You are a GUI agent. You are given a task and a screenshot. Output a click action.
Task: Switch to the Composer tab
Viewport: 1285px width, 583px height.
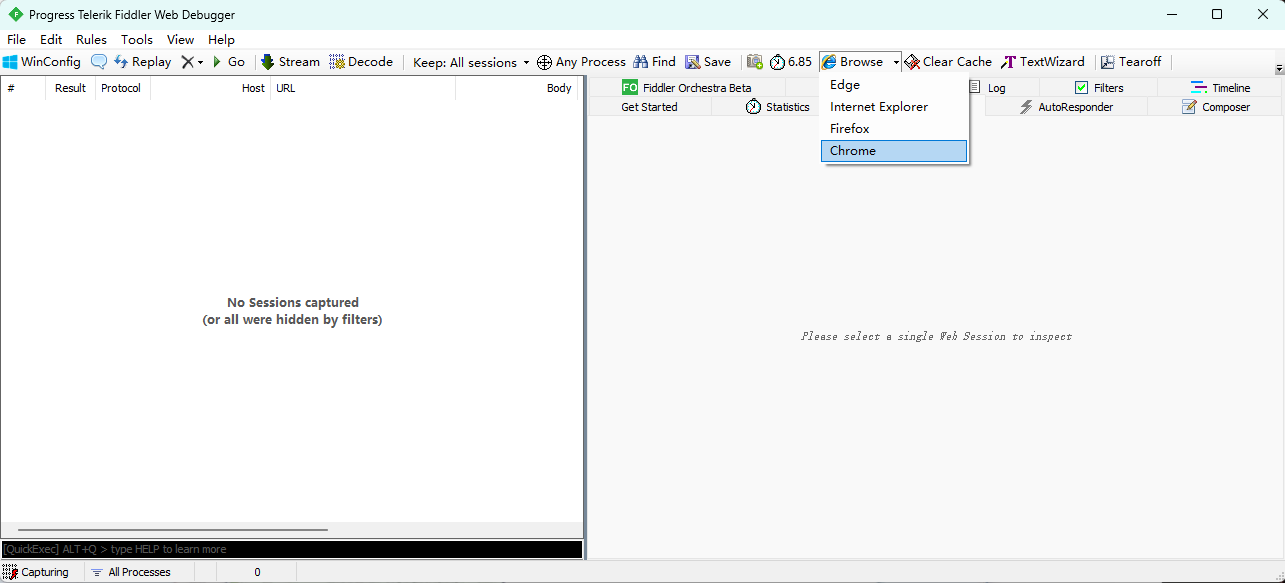point(1215,107)
